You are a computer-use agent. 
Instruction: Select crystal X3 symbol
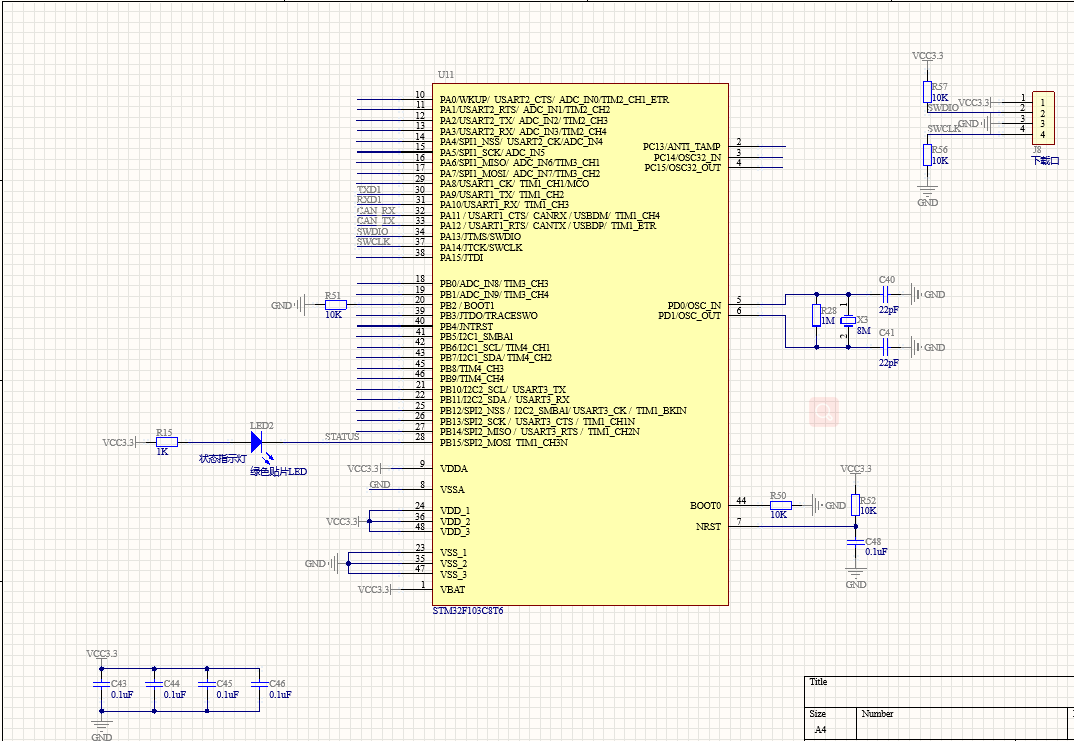849,321
